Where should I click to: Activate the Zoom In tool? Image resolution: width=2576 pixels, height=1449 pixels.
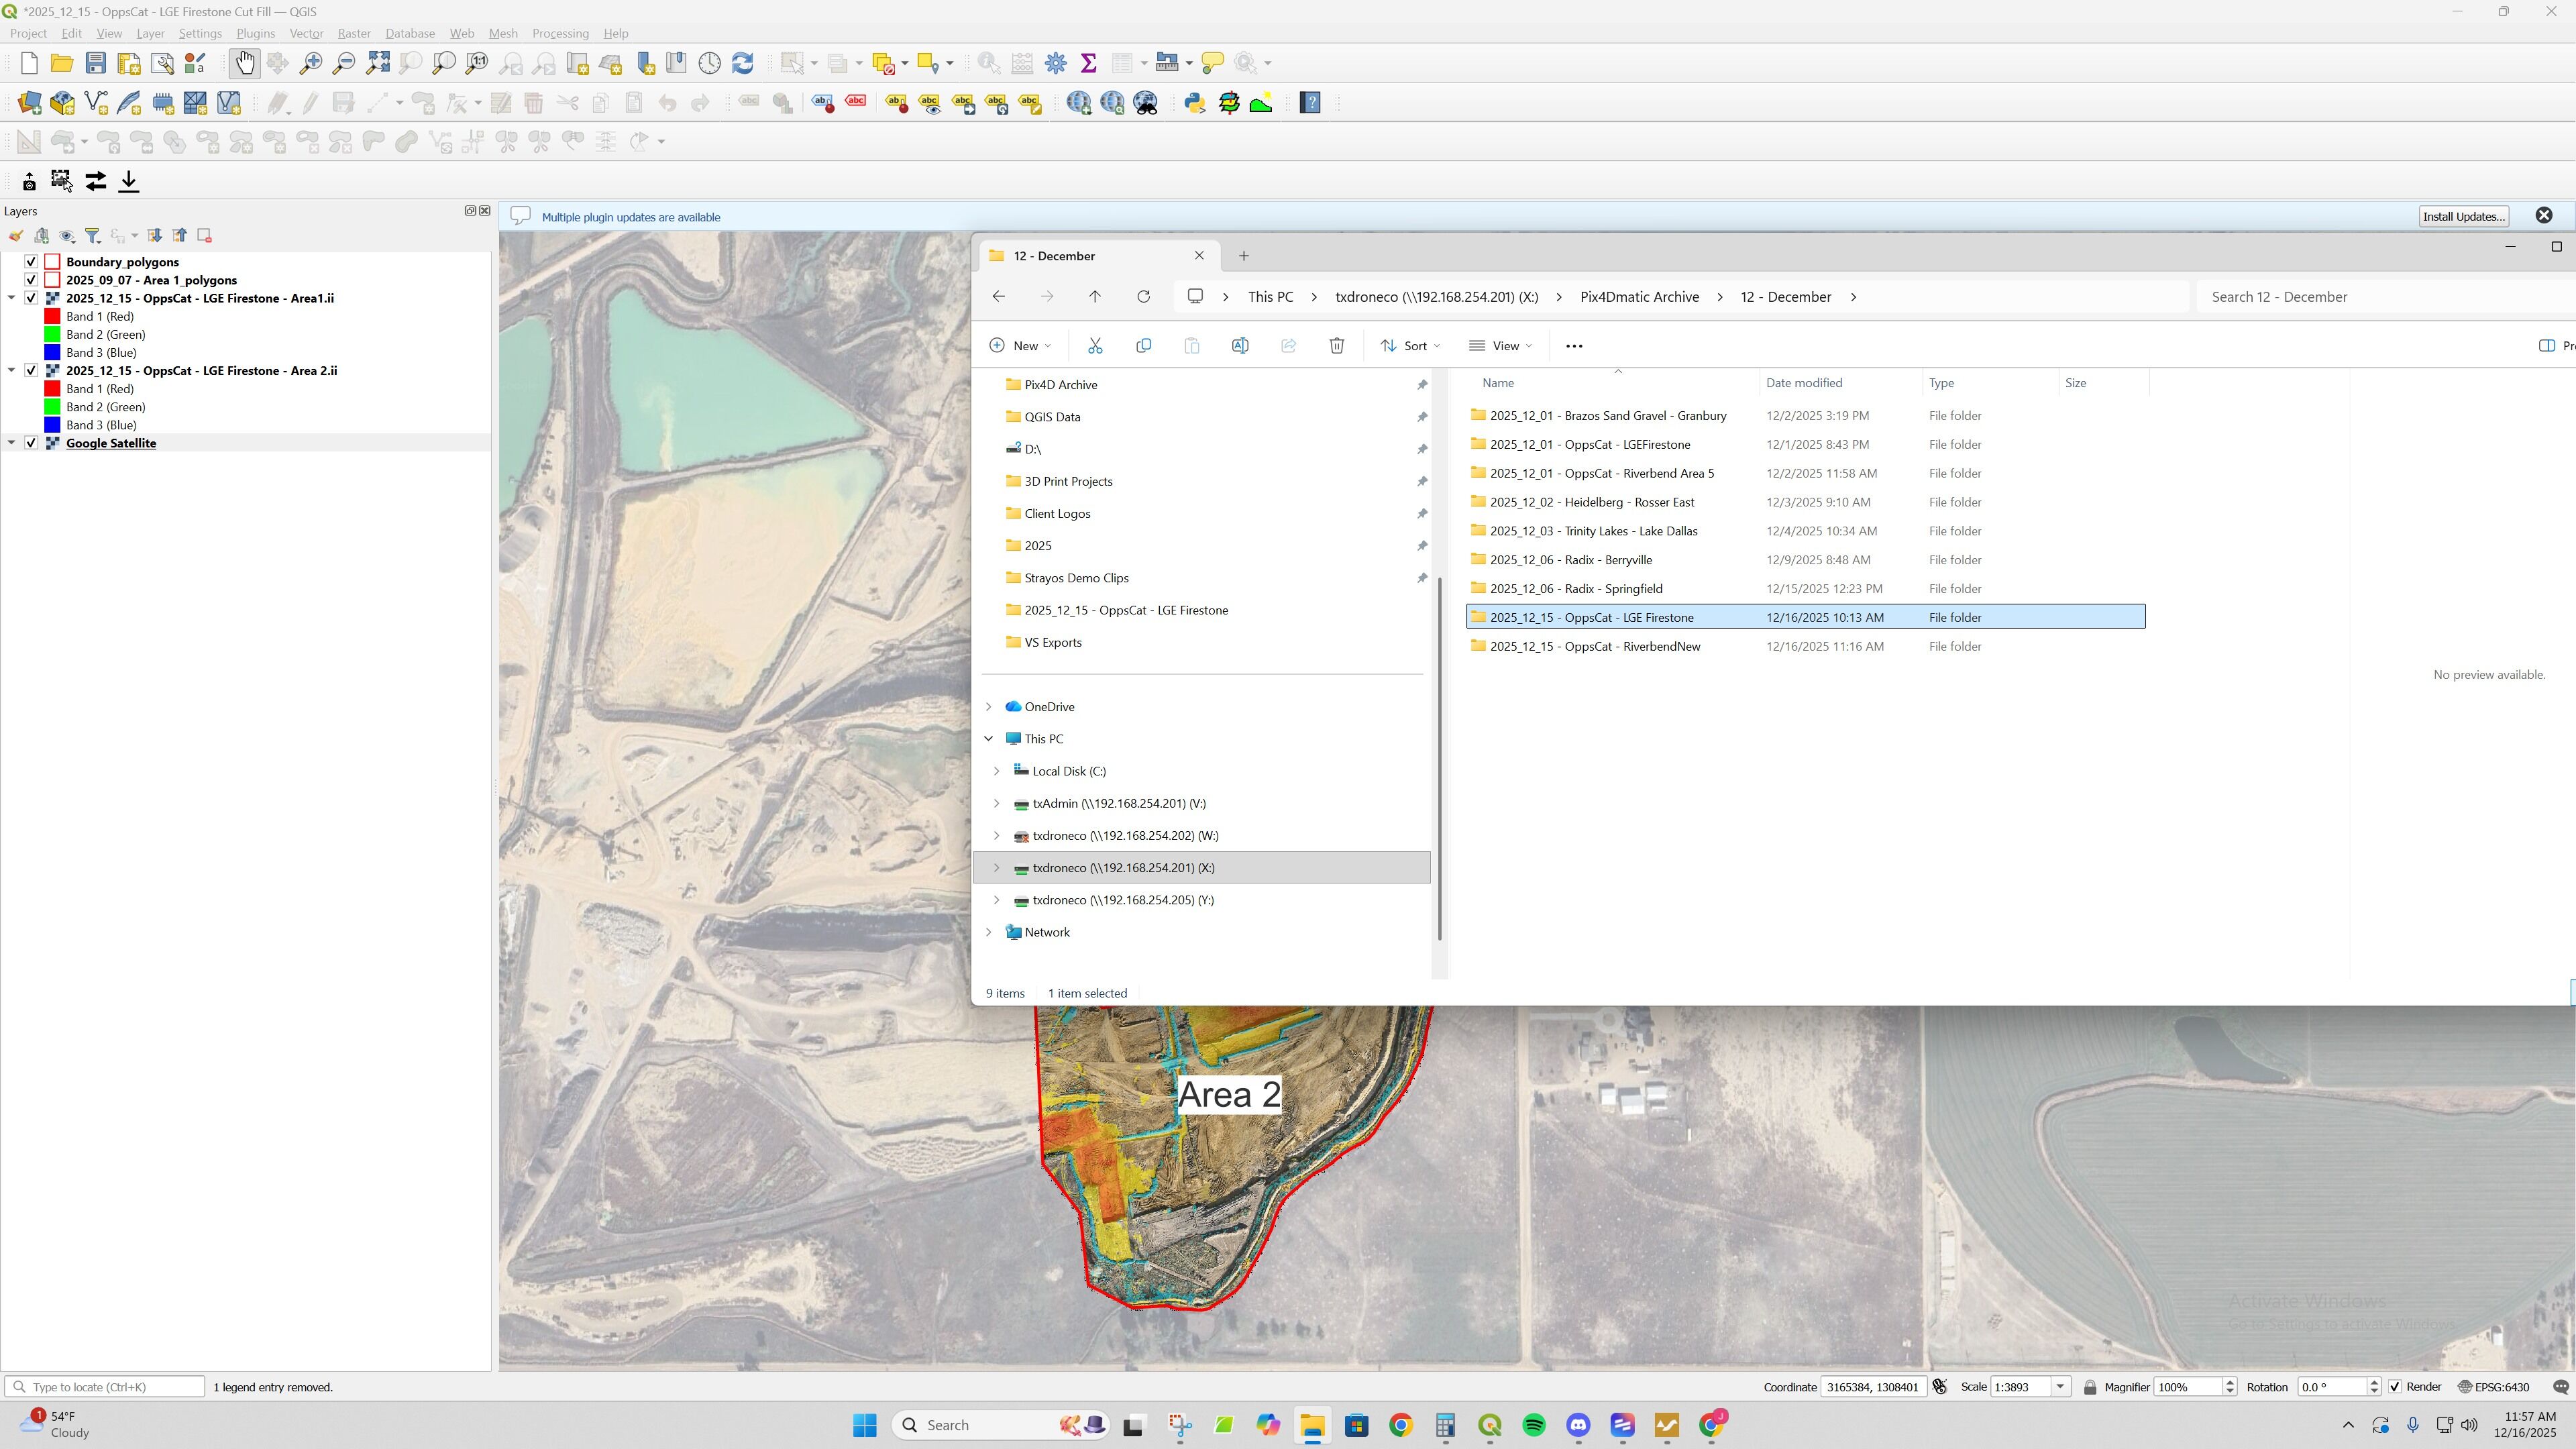311,64
